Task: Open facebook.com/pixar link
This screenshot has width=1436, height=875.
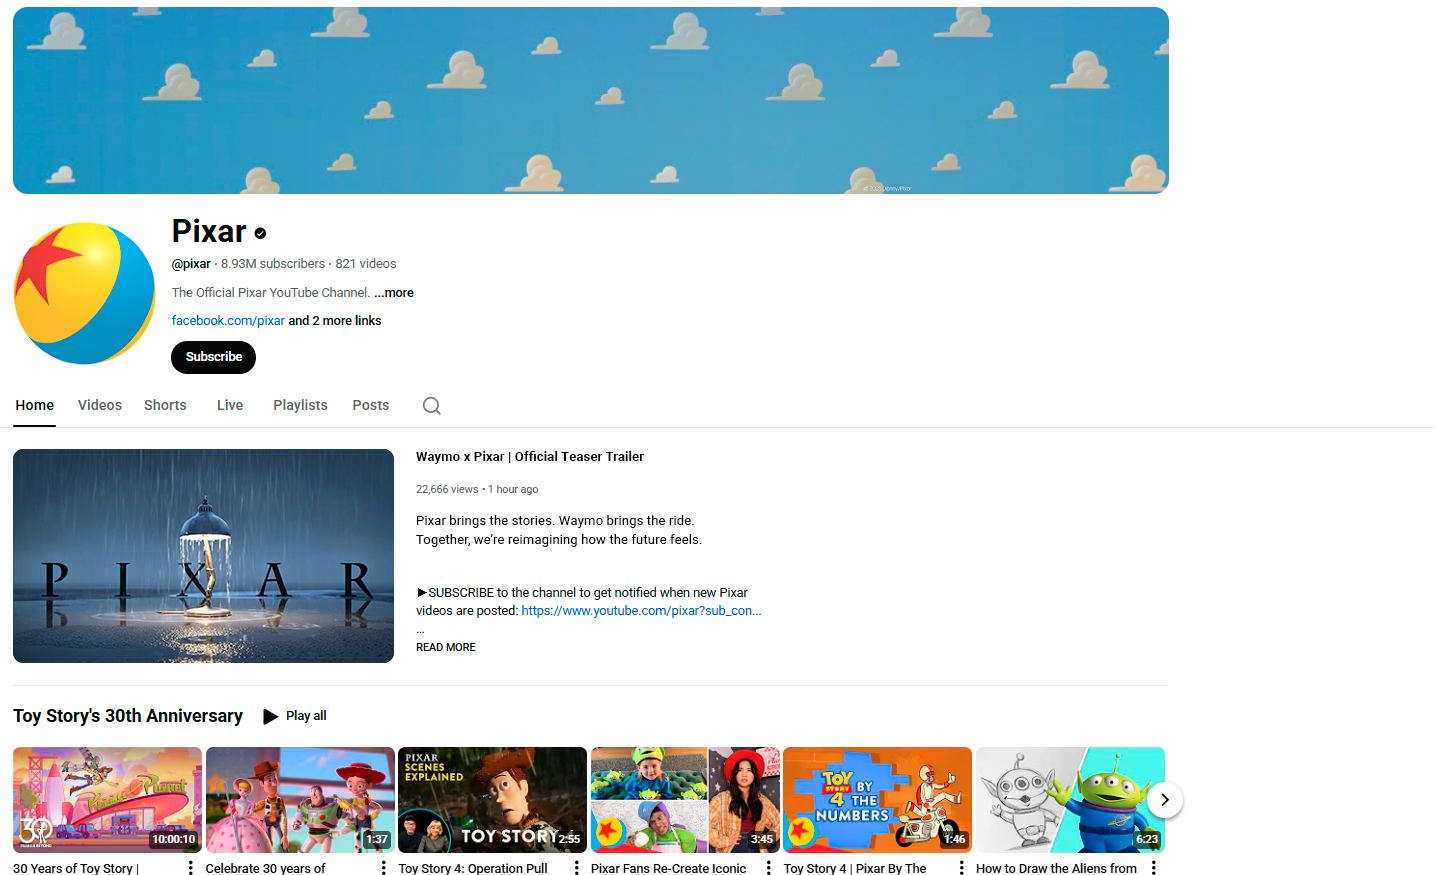Action: [228, 321]
